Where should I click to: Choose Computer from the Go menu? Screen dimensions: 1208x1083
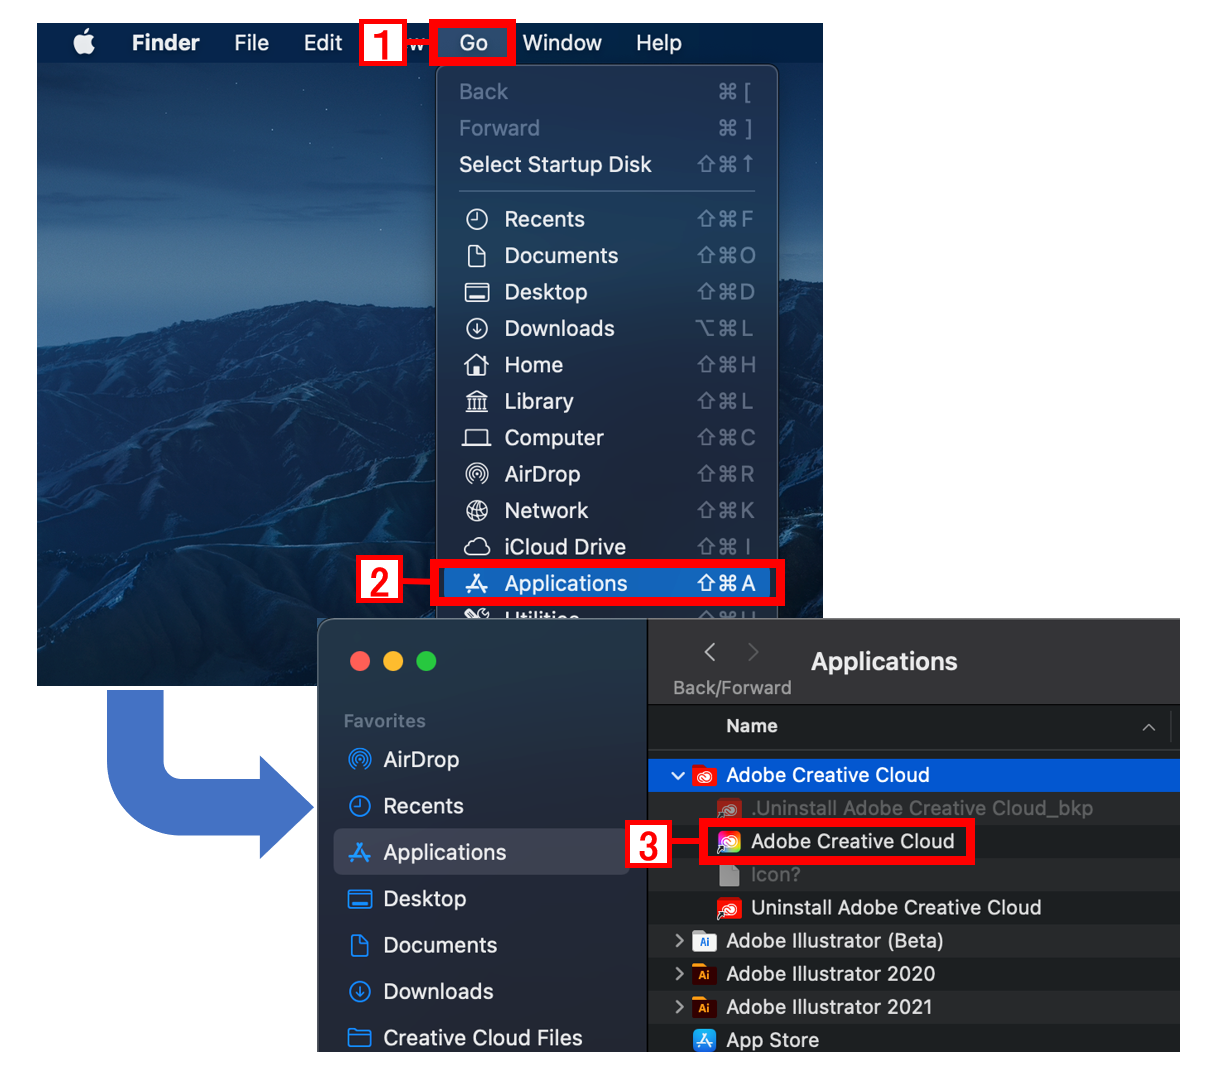point(607,438)
